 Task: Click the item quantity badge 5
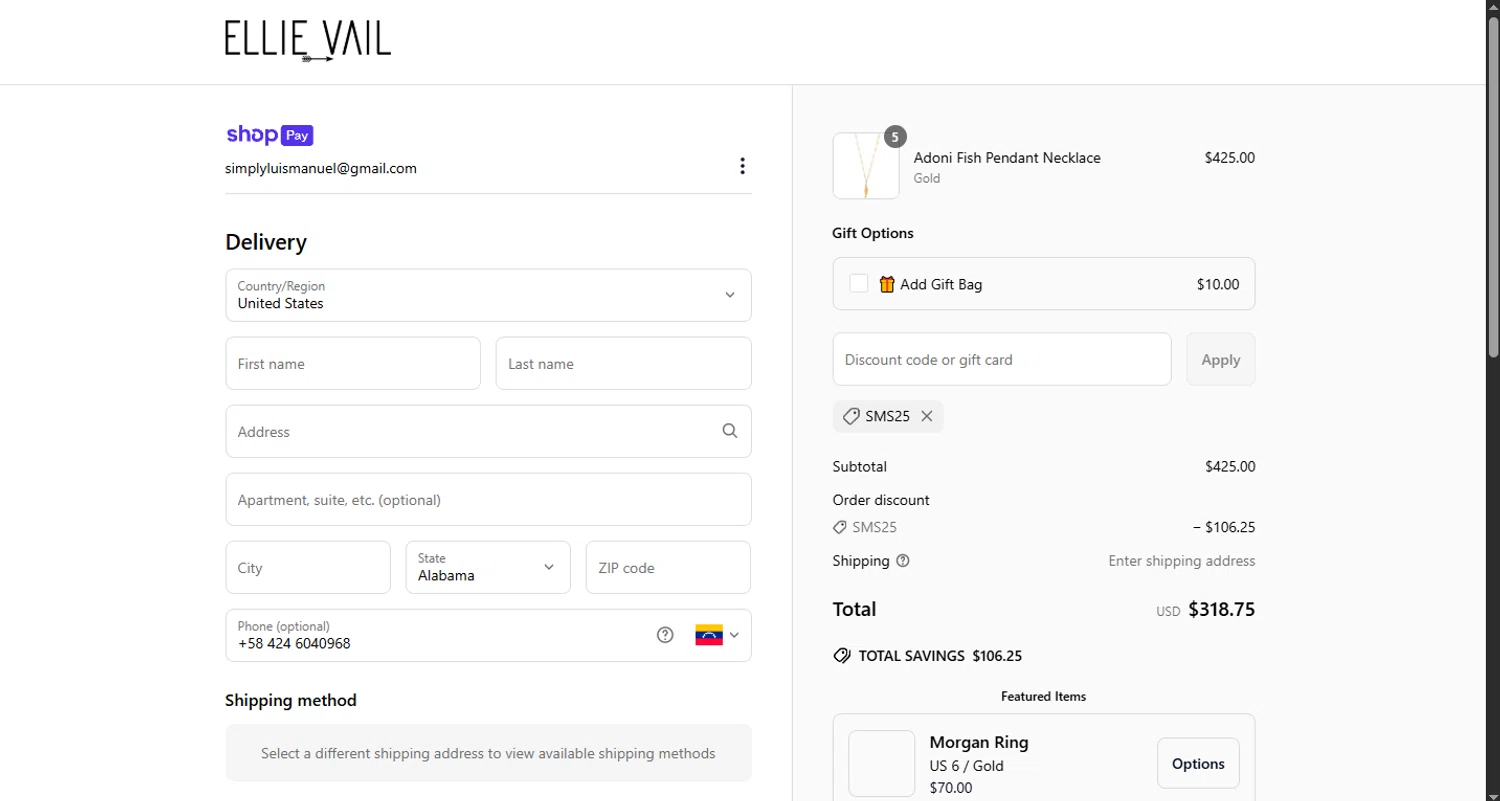click(895, 137)
